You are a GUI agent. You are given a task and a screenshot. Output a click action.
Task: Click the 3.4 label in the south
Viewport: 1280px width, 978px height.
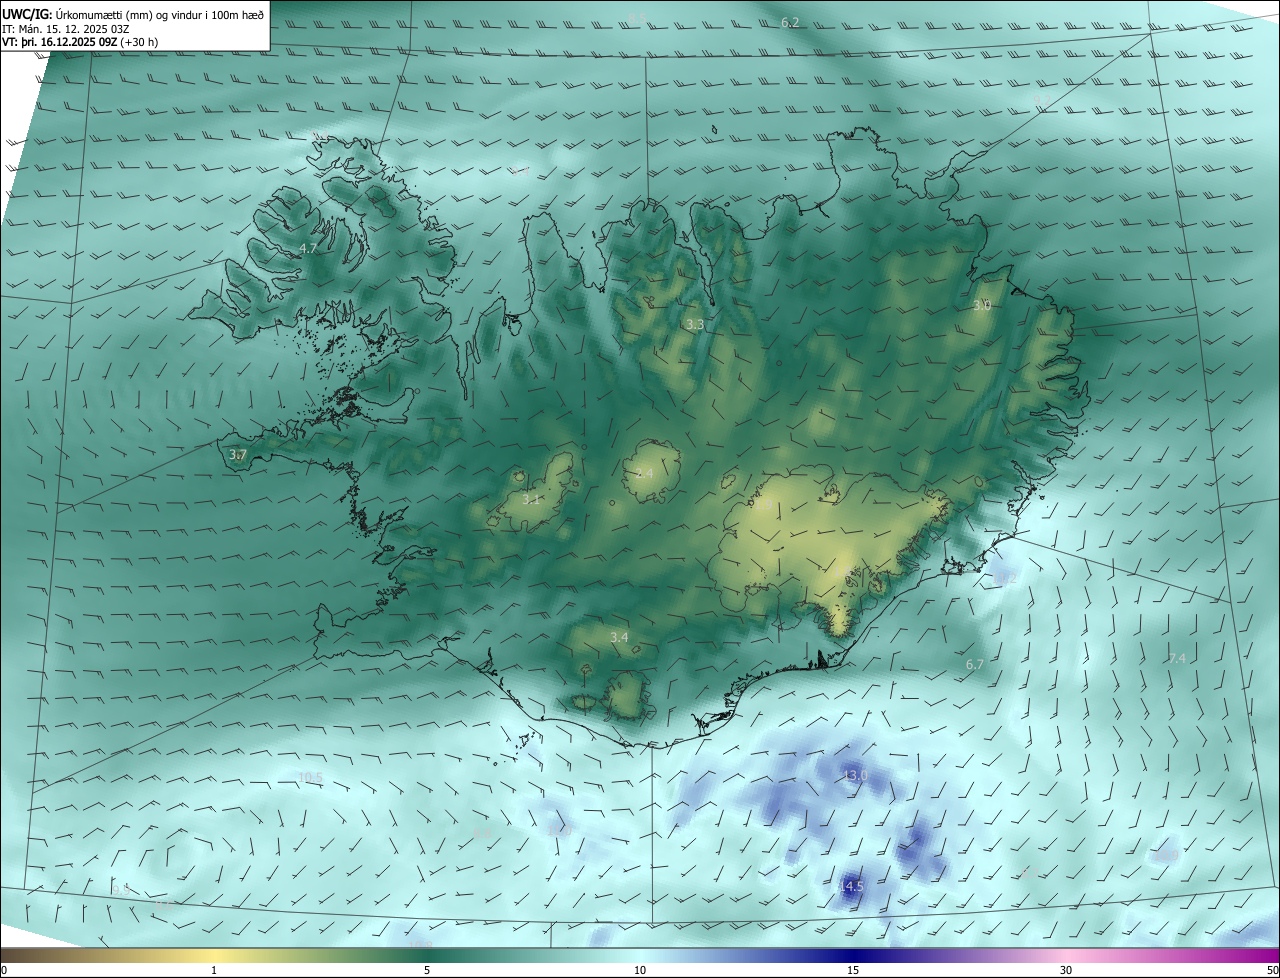coord(619,637)
